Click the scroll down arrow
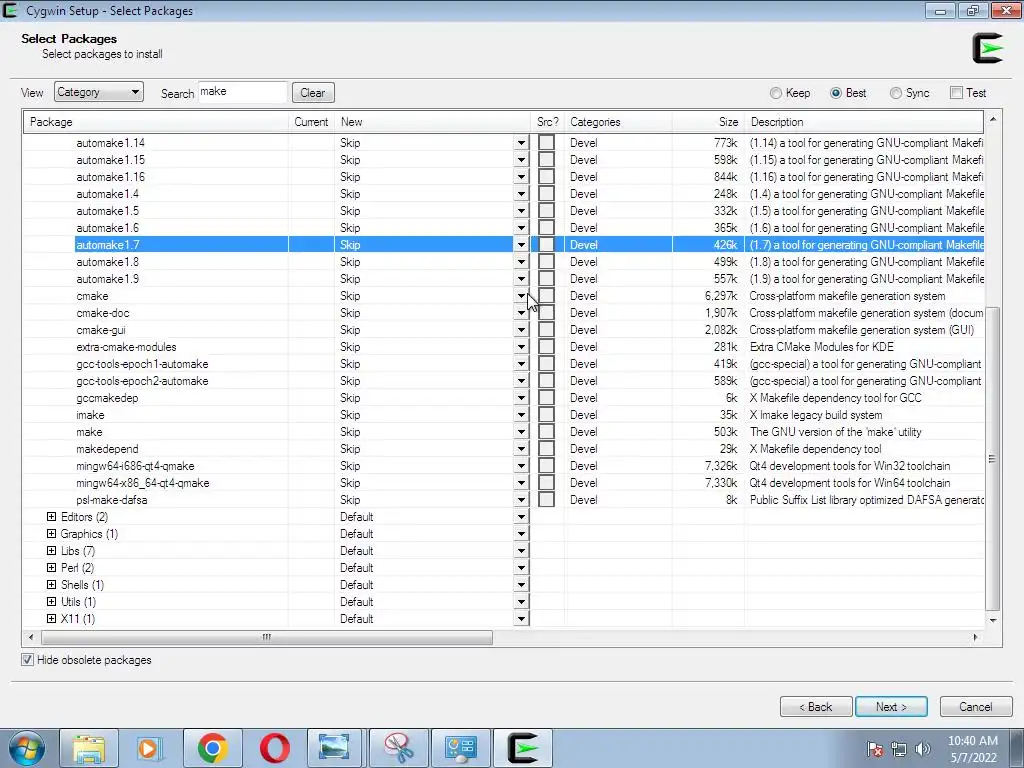Viewport: 1024px width, 768px height. [993, 620]
